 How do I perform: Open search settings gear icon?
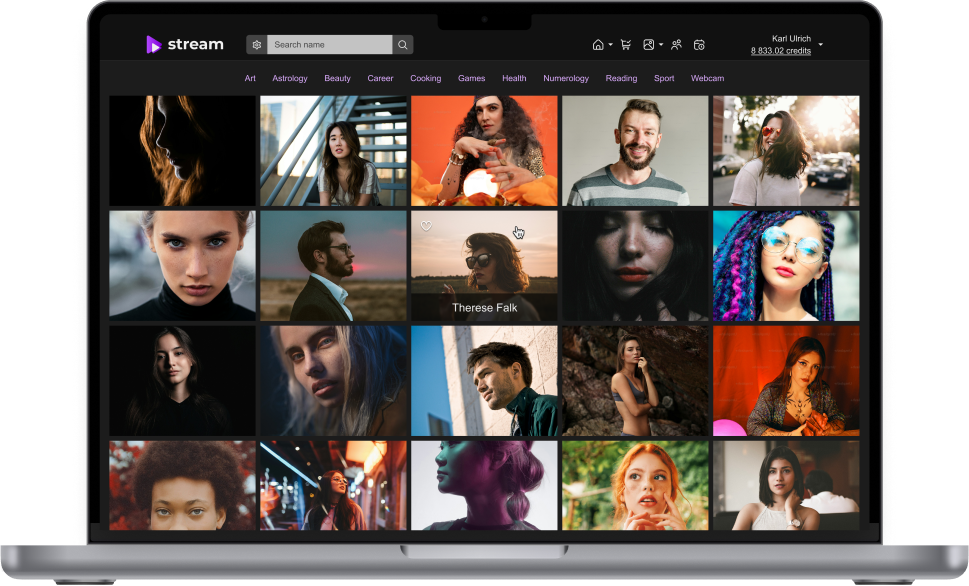tap(257, 45)
